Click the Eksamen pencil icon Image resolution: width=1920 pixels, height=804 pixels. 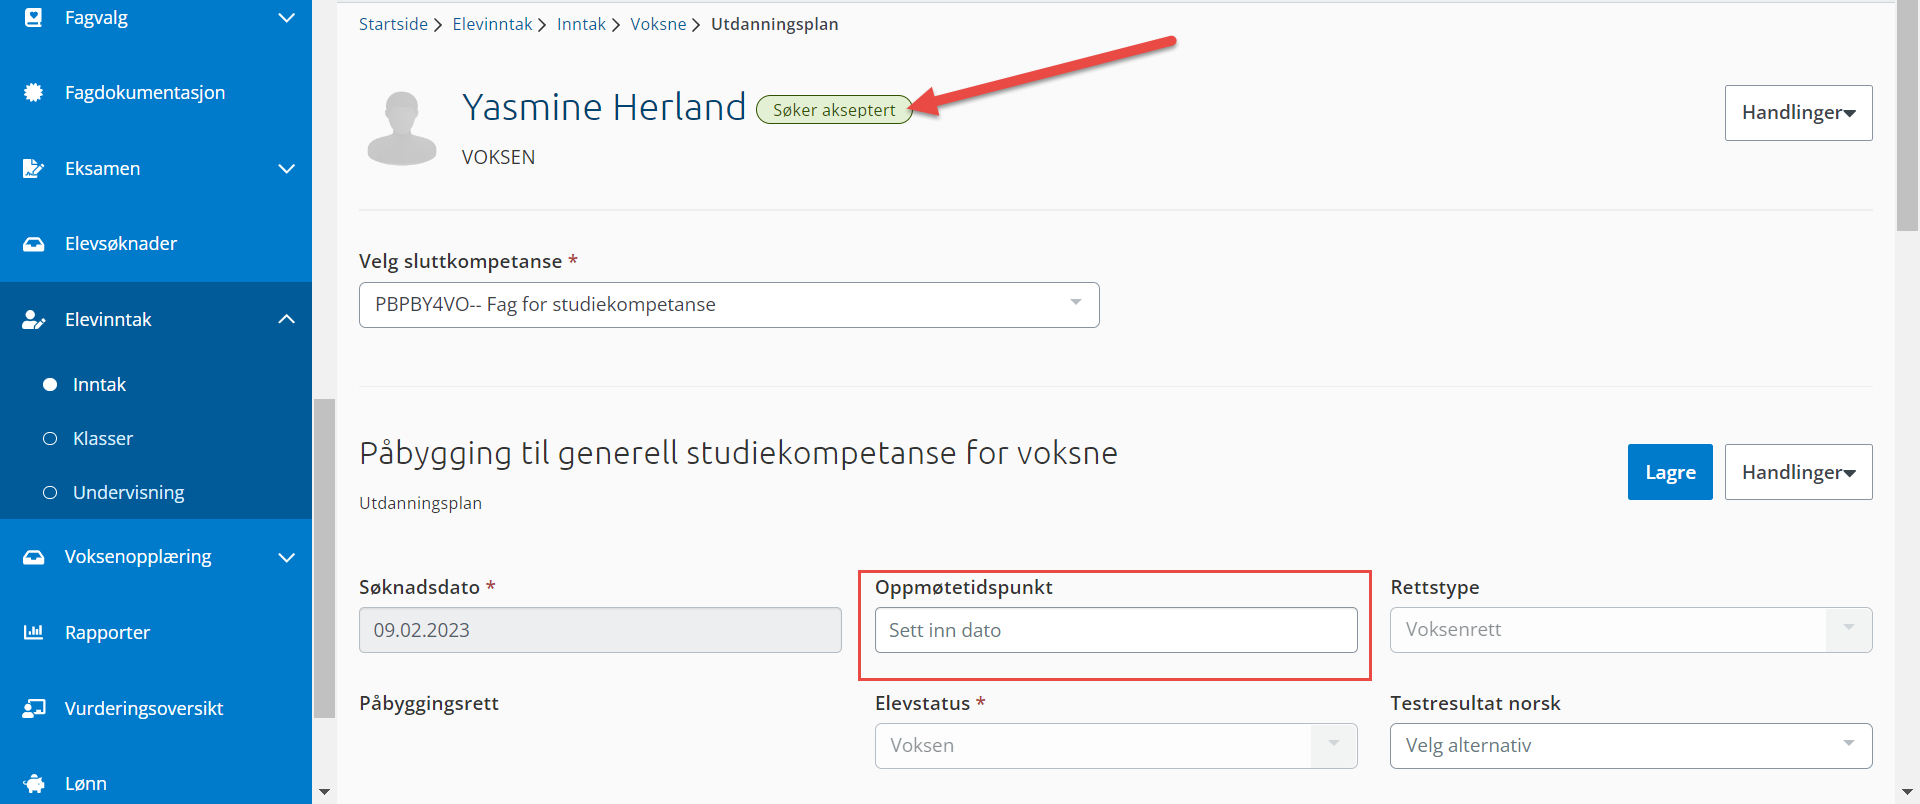tap(33, 168)
